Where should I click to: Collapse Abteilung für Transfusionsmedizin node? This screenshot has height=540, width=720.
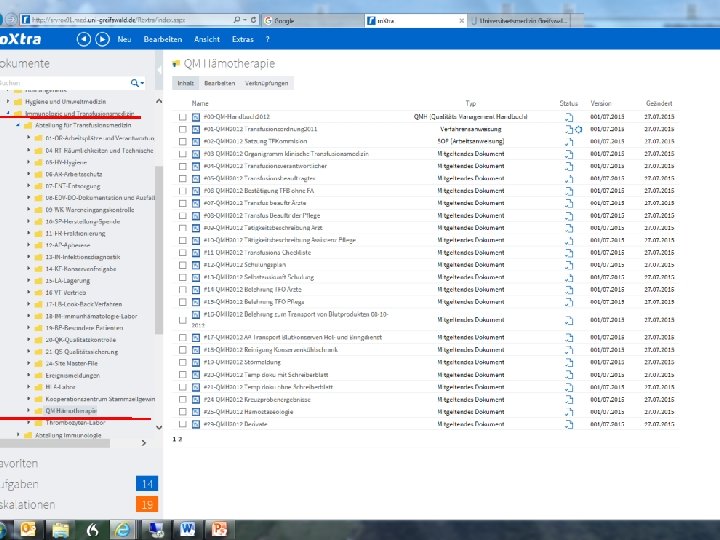(x=18, y=125)
